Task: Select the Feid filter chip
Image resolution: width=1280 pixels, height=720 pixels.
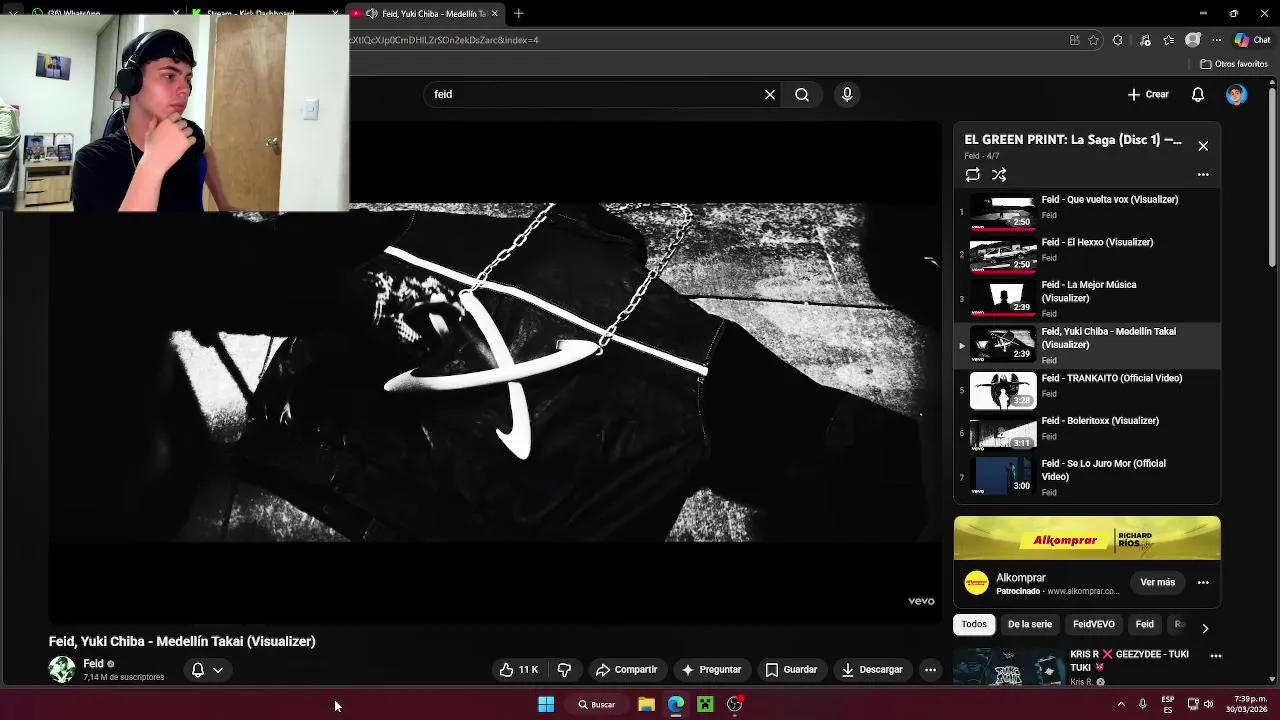Action: [x=1144, y=624]
